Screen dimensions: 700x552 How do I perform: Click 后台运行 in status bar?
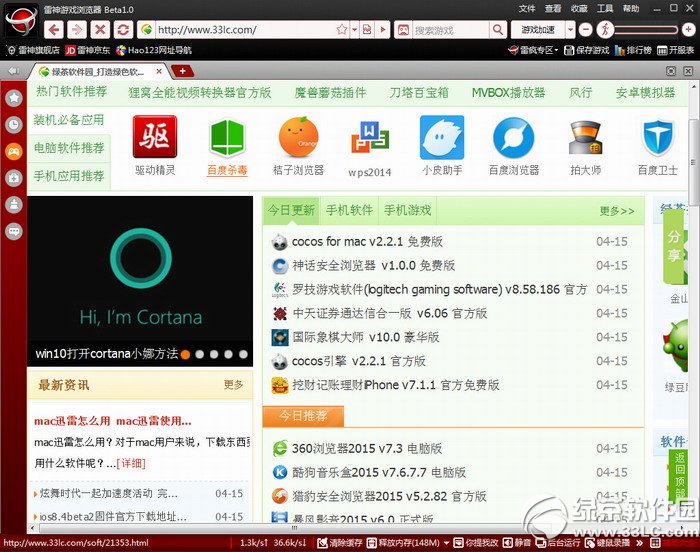pos(558,543)
